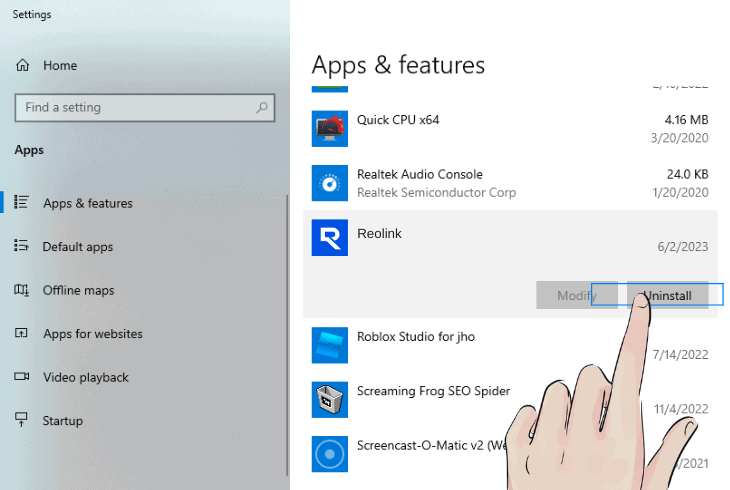Click the Home icon in the Settings sidebar

pos(22,65)
